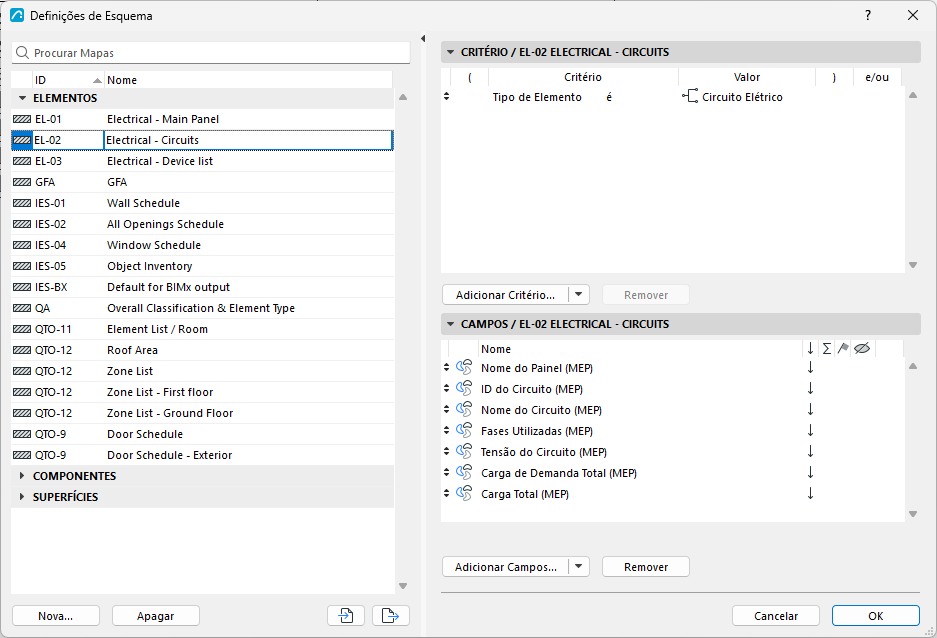The height and width of the screenshot is (638, 937).
Task: Click the help question mark icon
Action: pyautogui.click(x=868, y=16)
